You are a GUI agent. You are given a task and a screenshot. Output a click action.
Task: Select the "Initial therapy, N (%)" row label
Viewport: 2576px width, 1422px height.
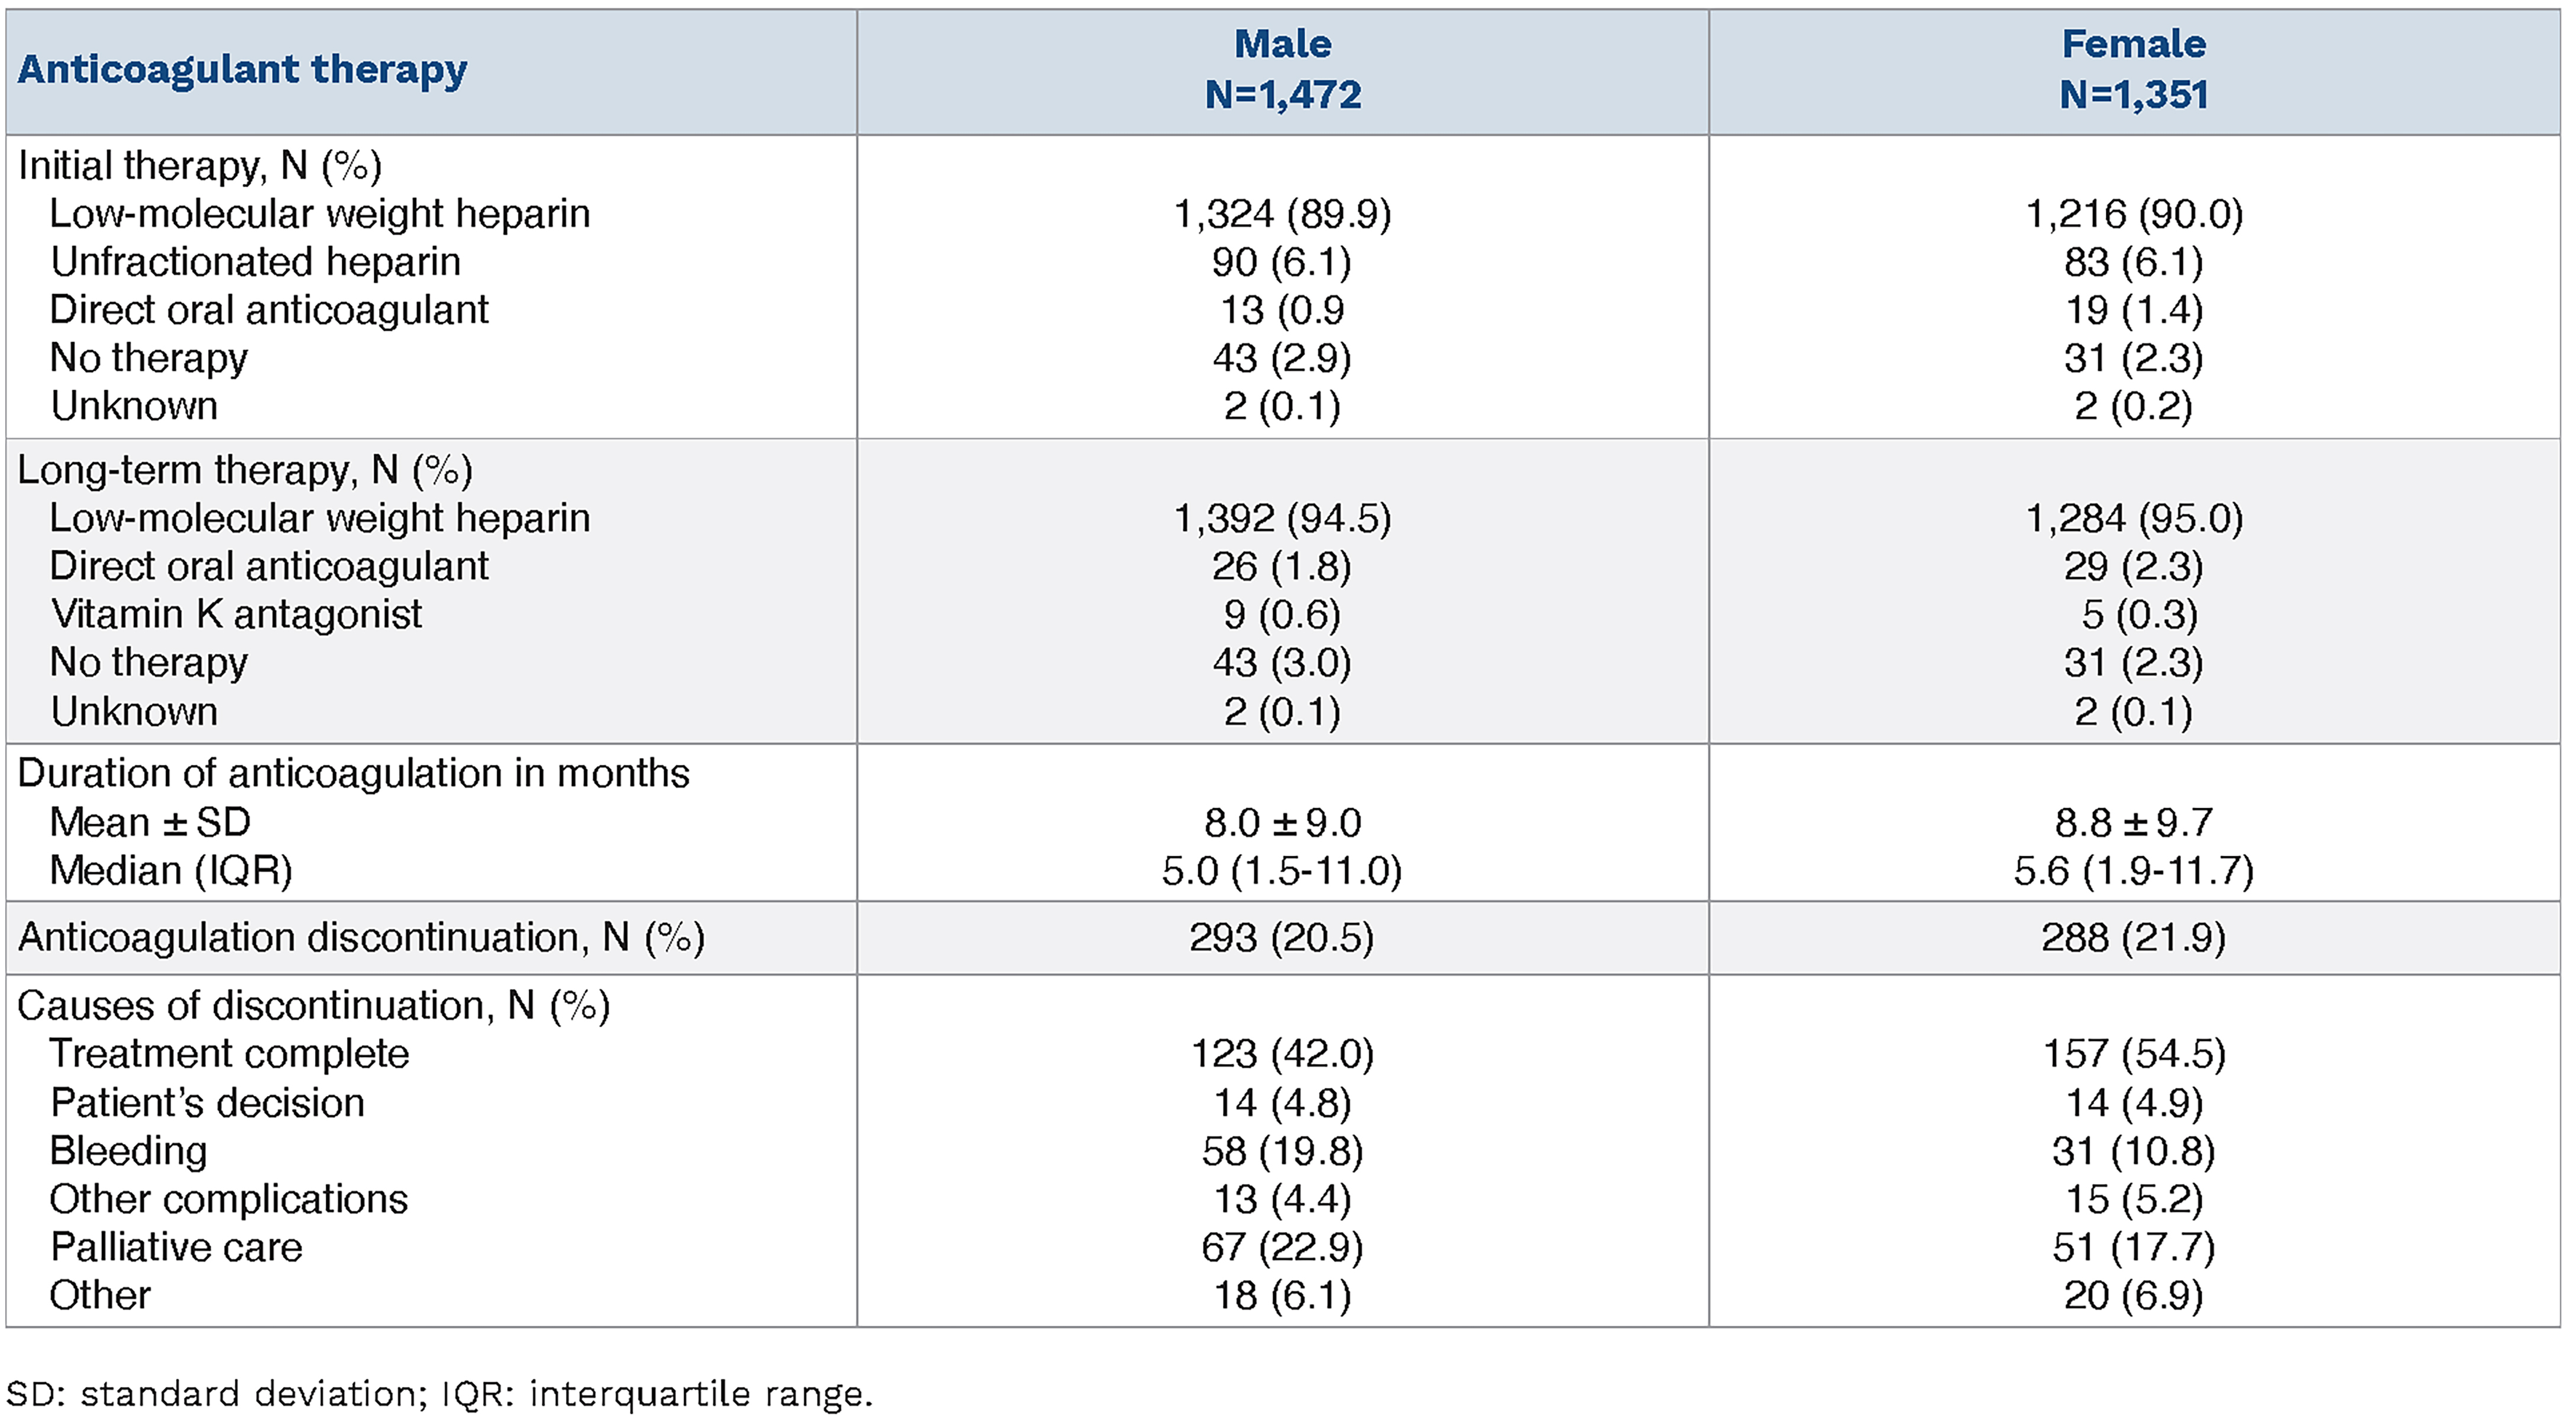click(x=200, y=166)
